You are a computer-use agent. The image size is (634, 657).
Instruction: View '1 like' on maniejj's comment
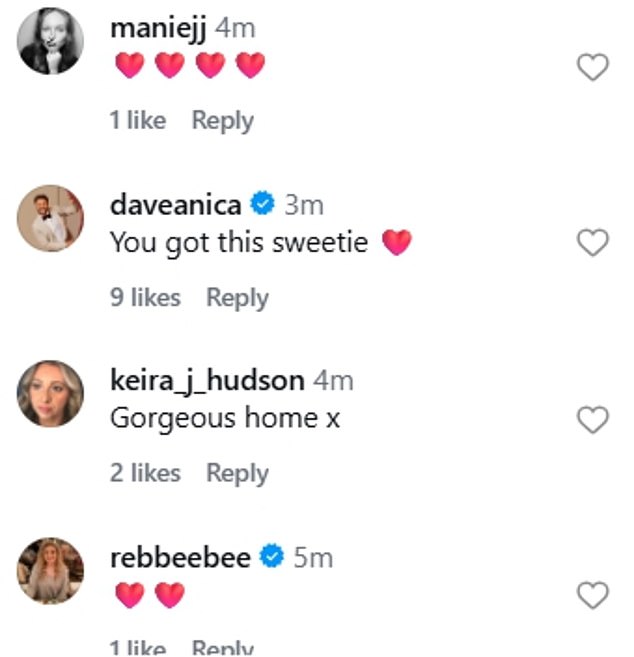(x=138, y=121)
